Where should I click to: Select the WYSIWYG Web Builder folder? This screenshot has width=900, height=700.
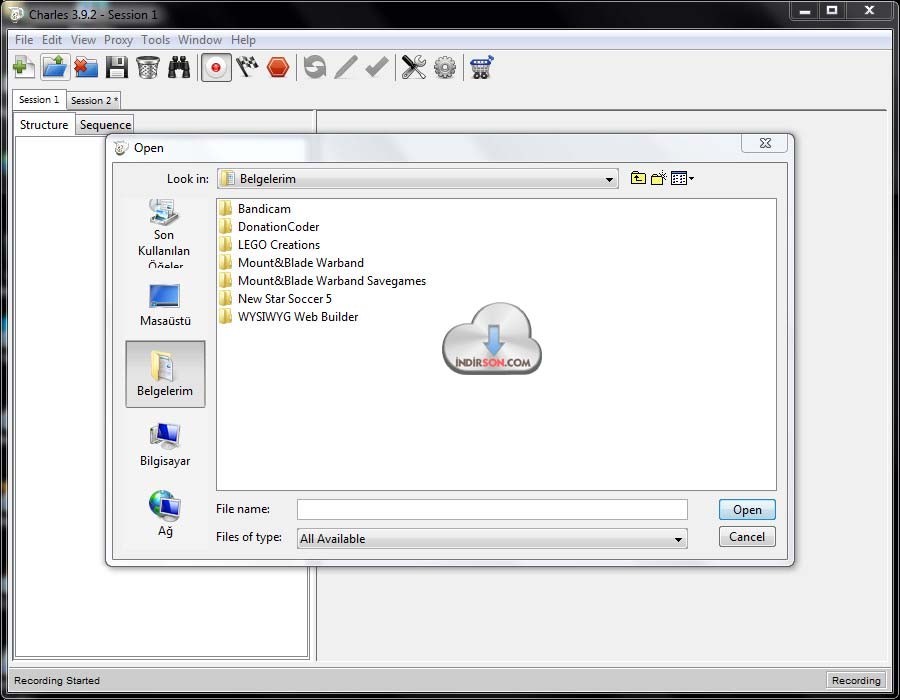point(289,317)
